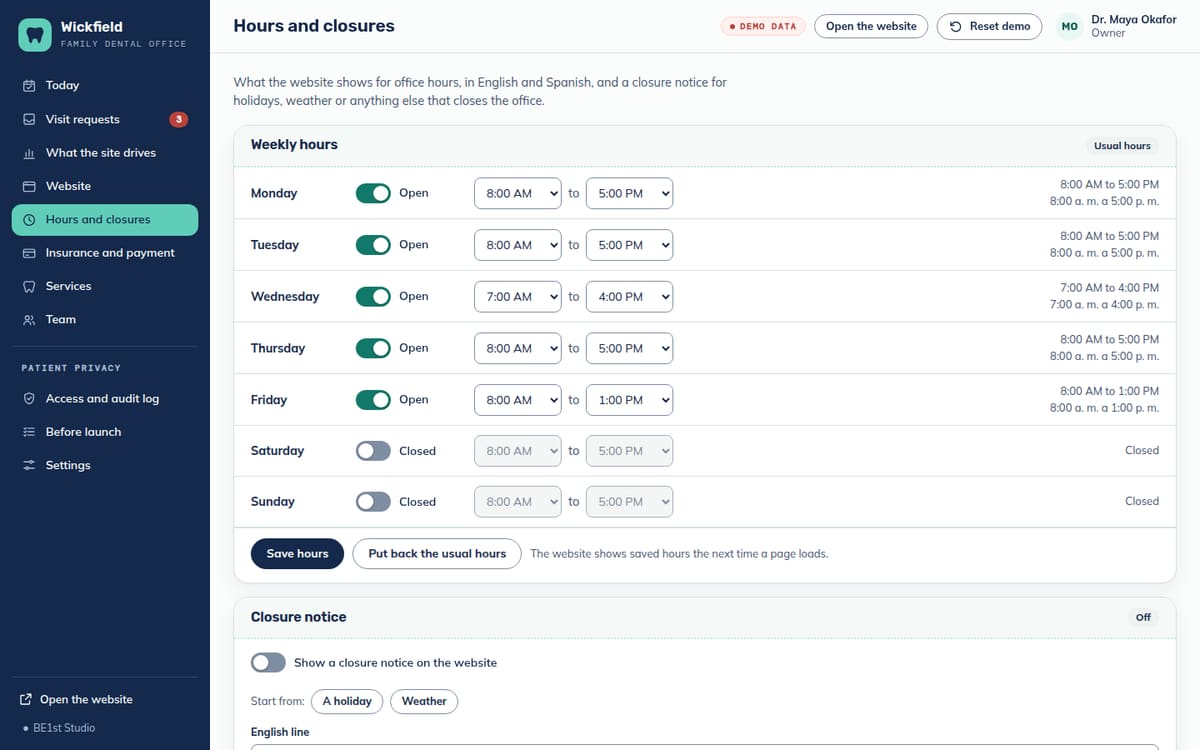
Task: Open Access and audit log
Action: pos(105,399)
